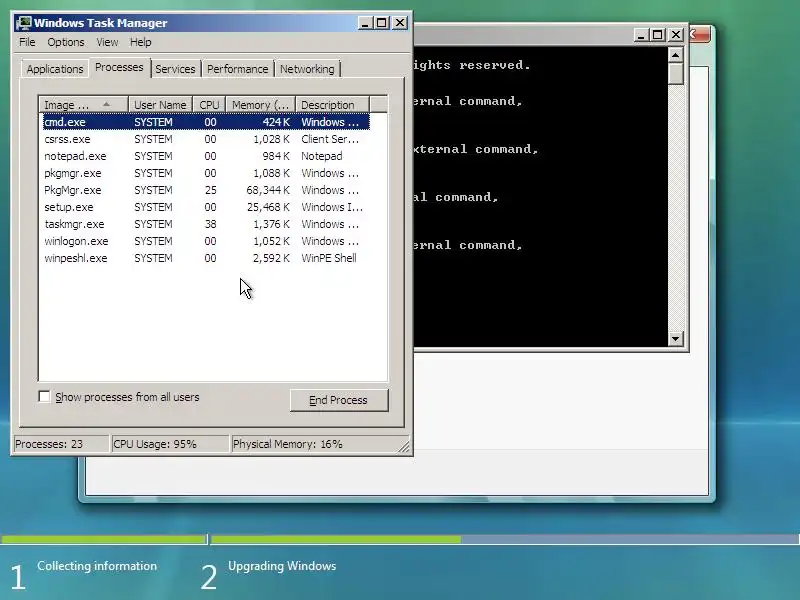Screen dimensions: 800x600
Task: Click the End Process button
Action: click(339, 400)
